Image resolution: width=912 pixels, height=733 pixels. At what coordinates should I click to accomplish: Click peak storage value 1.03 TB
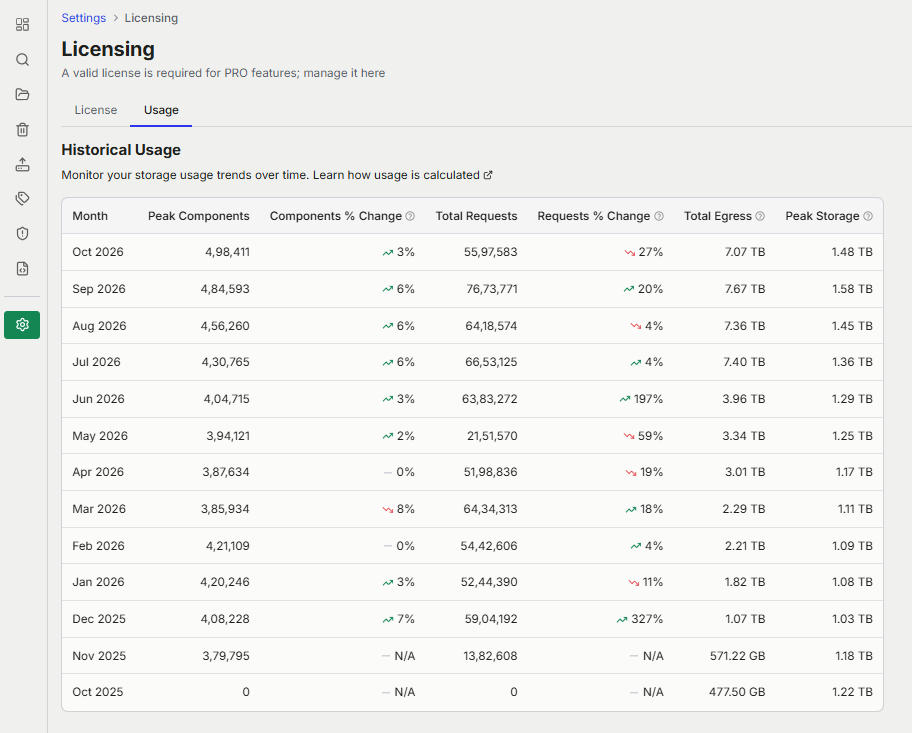click(x=852, y=619)
